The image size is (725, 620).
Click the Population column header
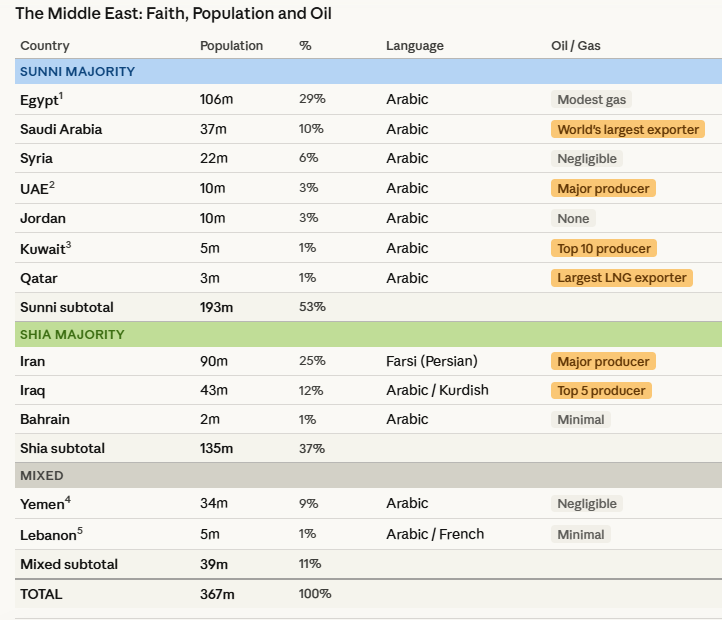[231, 46]
